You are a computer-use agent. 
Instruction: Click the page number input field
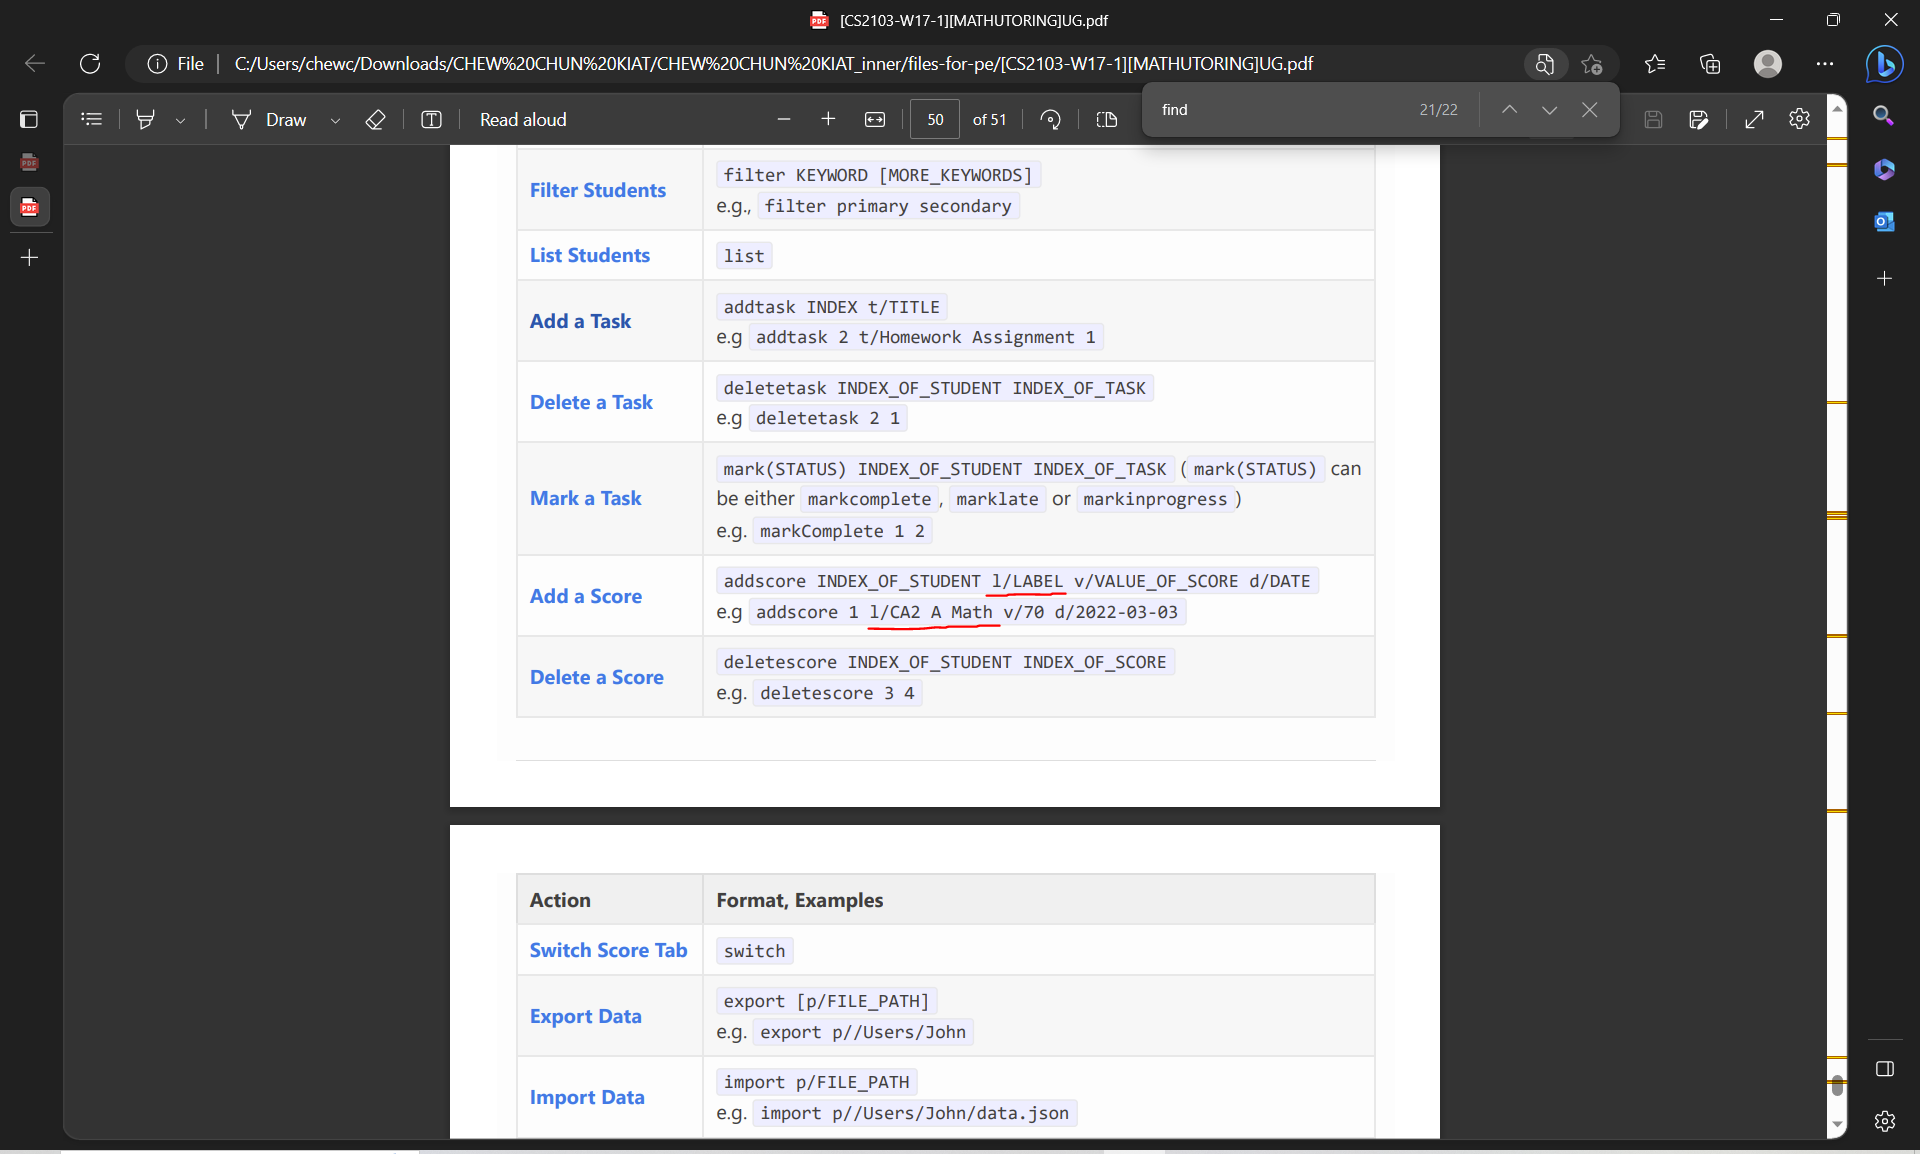point(935,119)
